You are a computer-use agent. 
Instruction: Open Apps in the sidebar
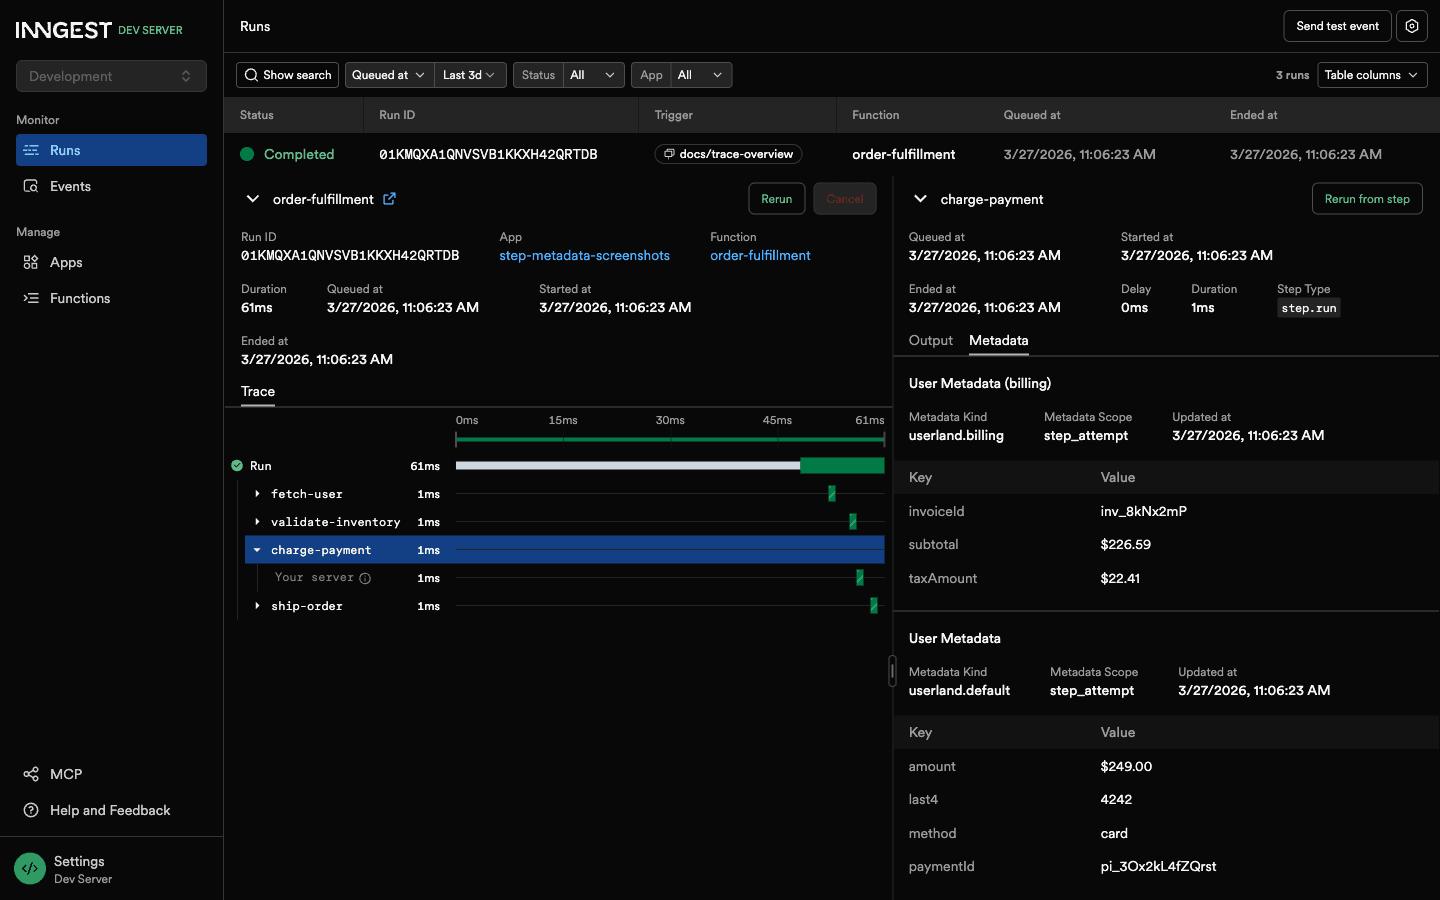[x=111, y=262]
